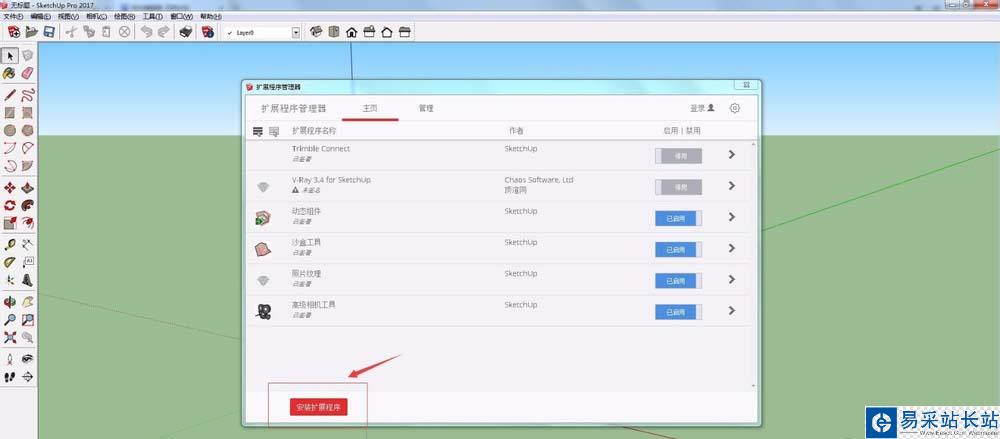Sort by 扩展程序名称 column header
1000x439 pixels.
coord(314,131)
